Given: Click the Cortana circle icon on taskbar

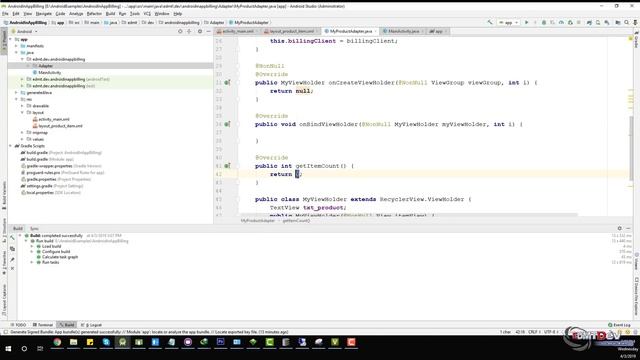Looking at the screenshot, I should tap(24, 349).
